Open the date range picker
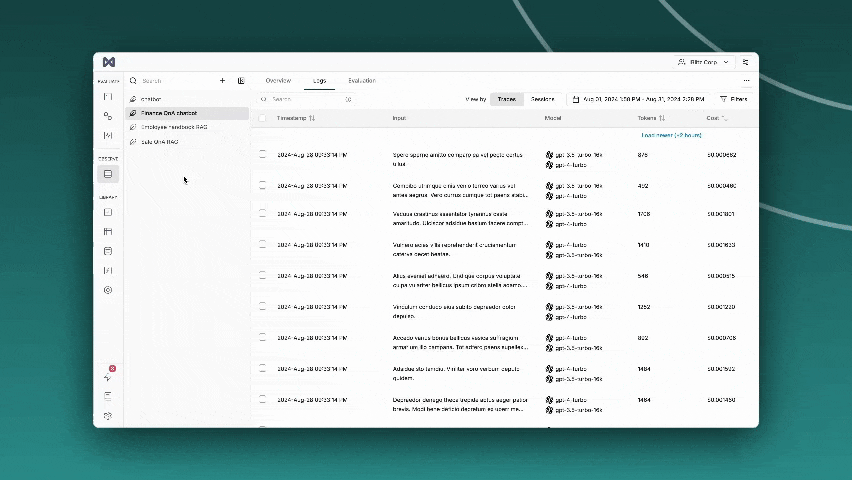Screen dimensions: 852x480 coord(639,99)
